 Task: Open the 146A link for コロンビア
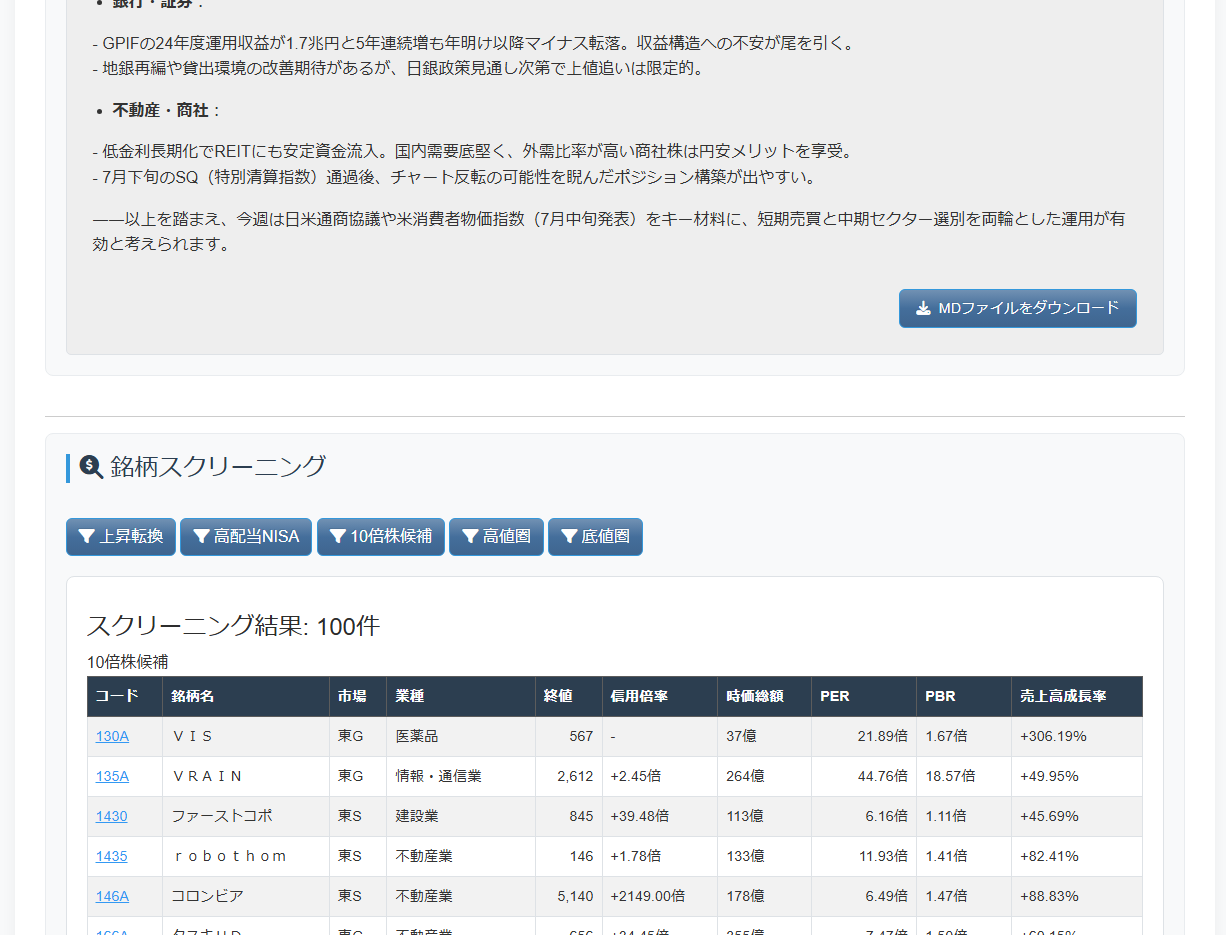tap(110, 896)
